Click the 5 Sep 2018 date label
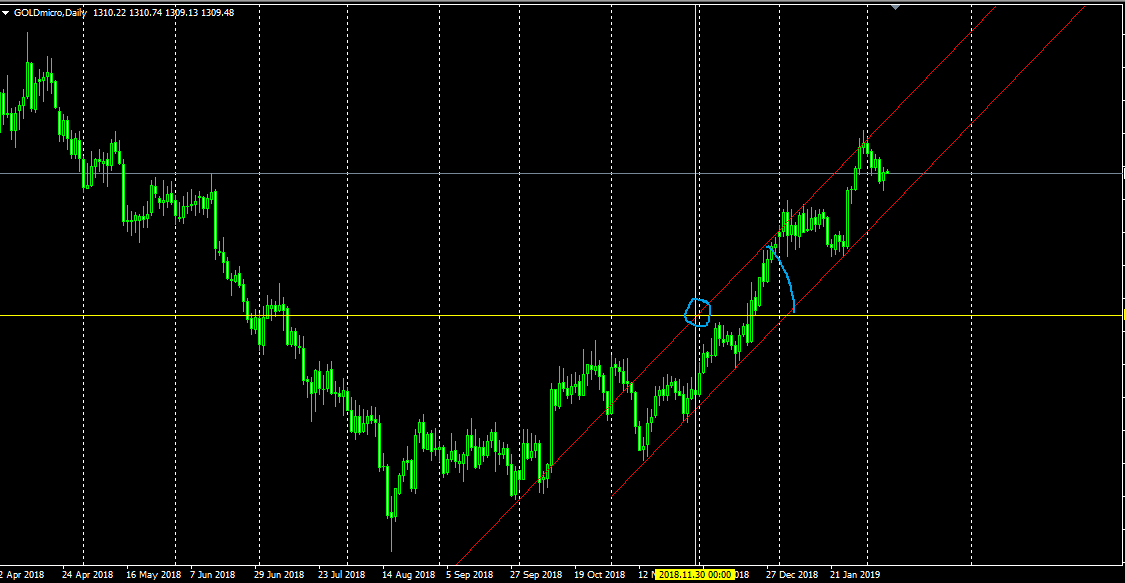 [469, 574]
